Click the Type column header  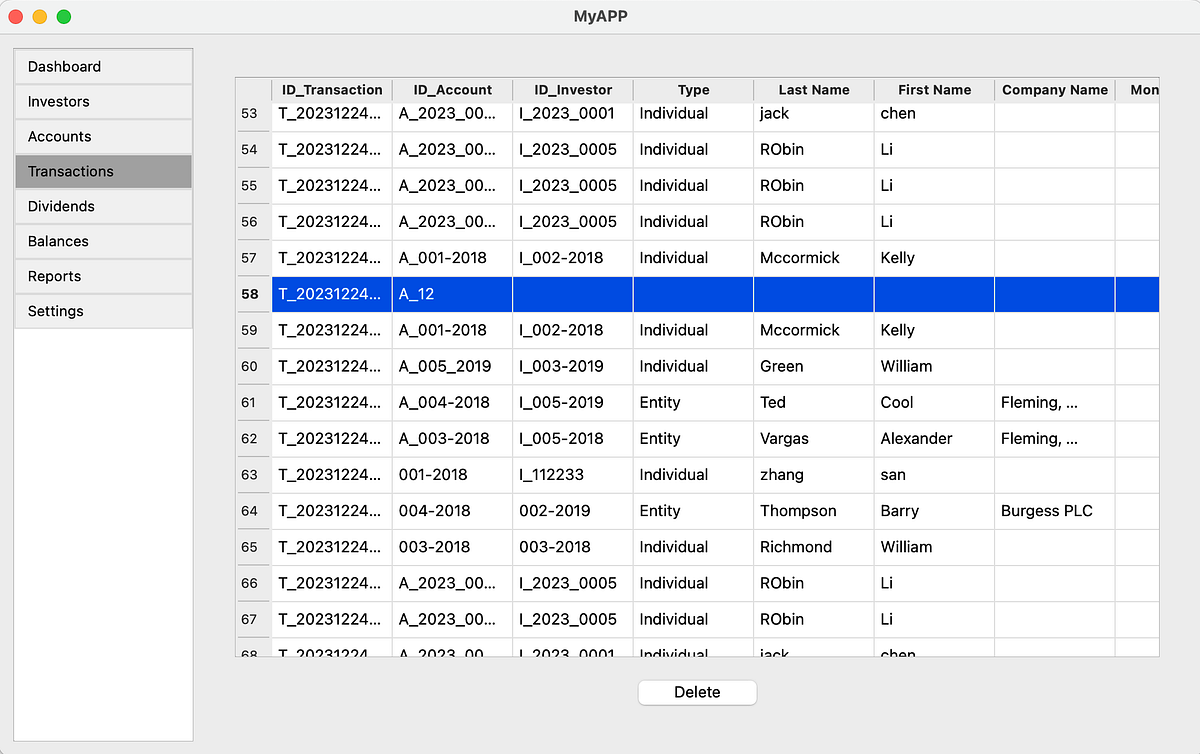click(693, 89)
